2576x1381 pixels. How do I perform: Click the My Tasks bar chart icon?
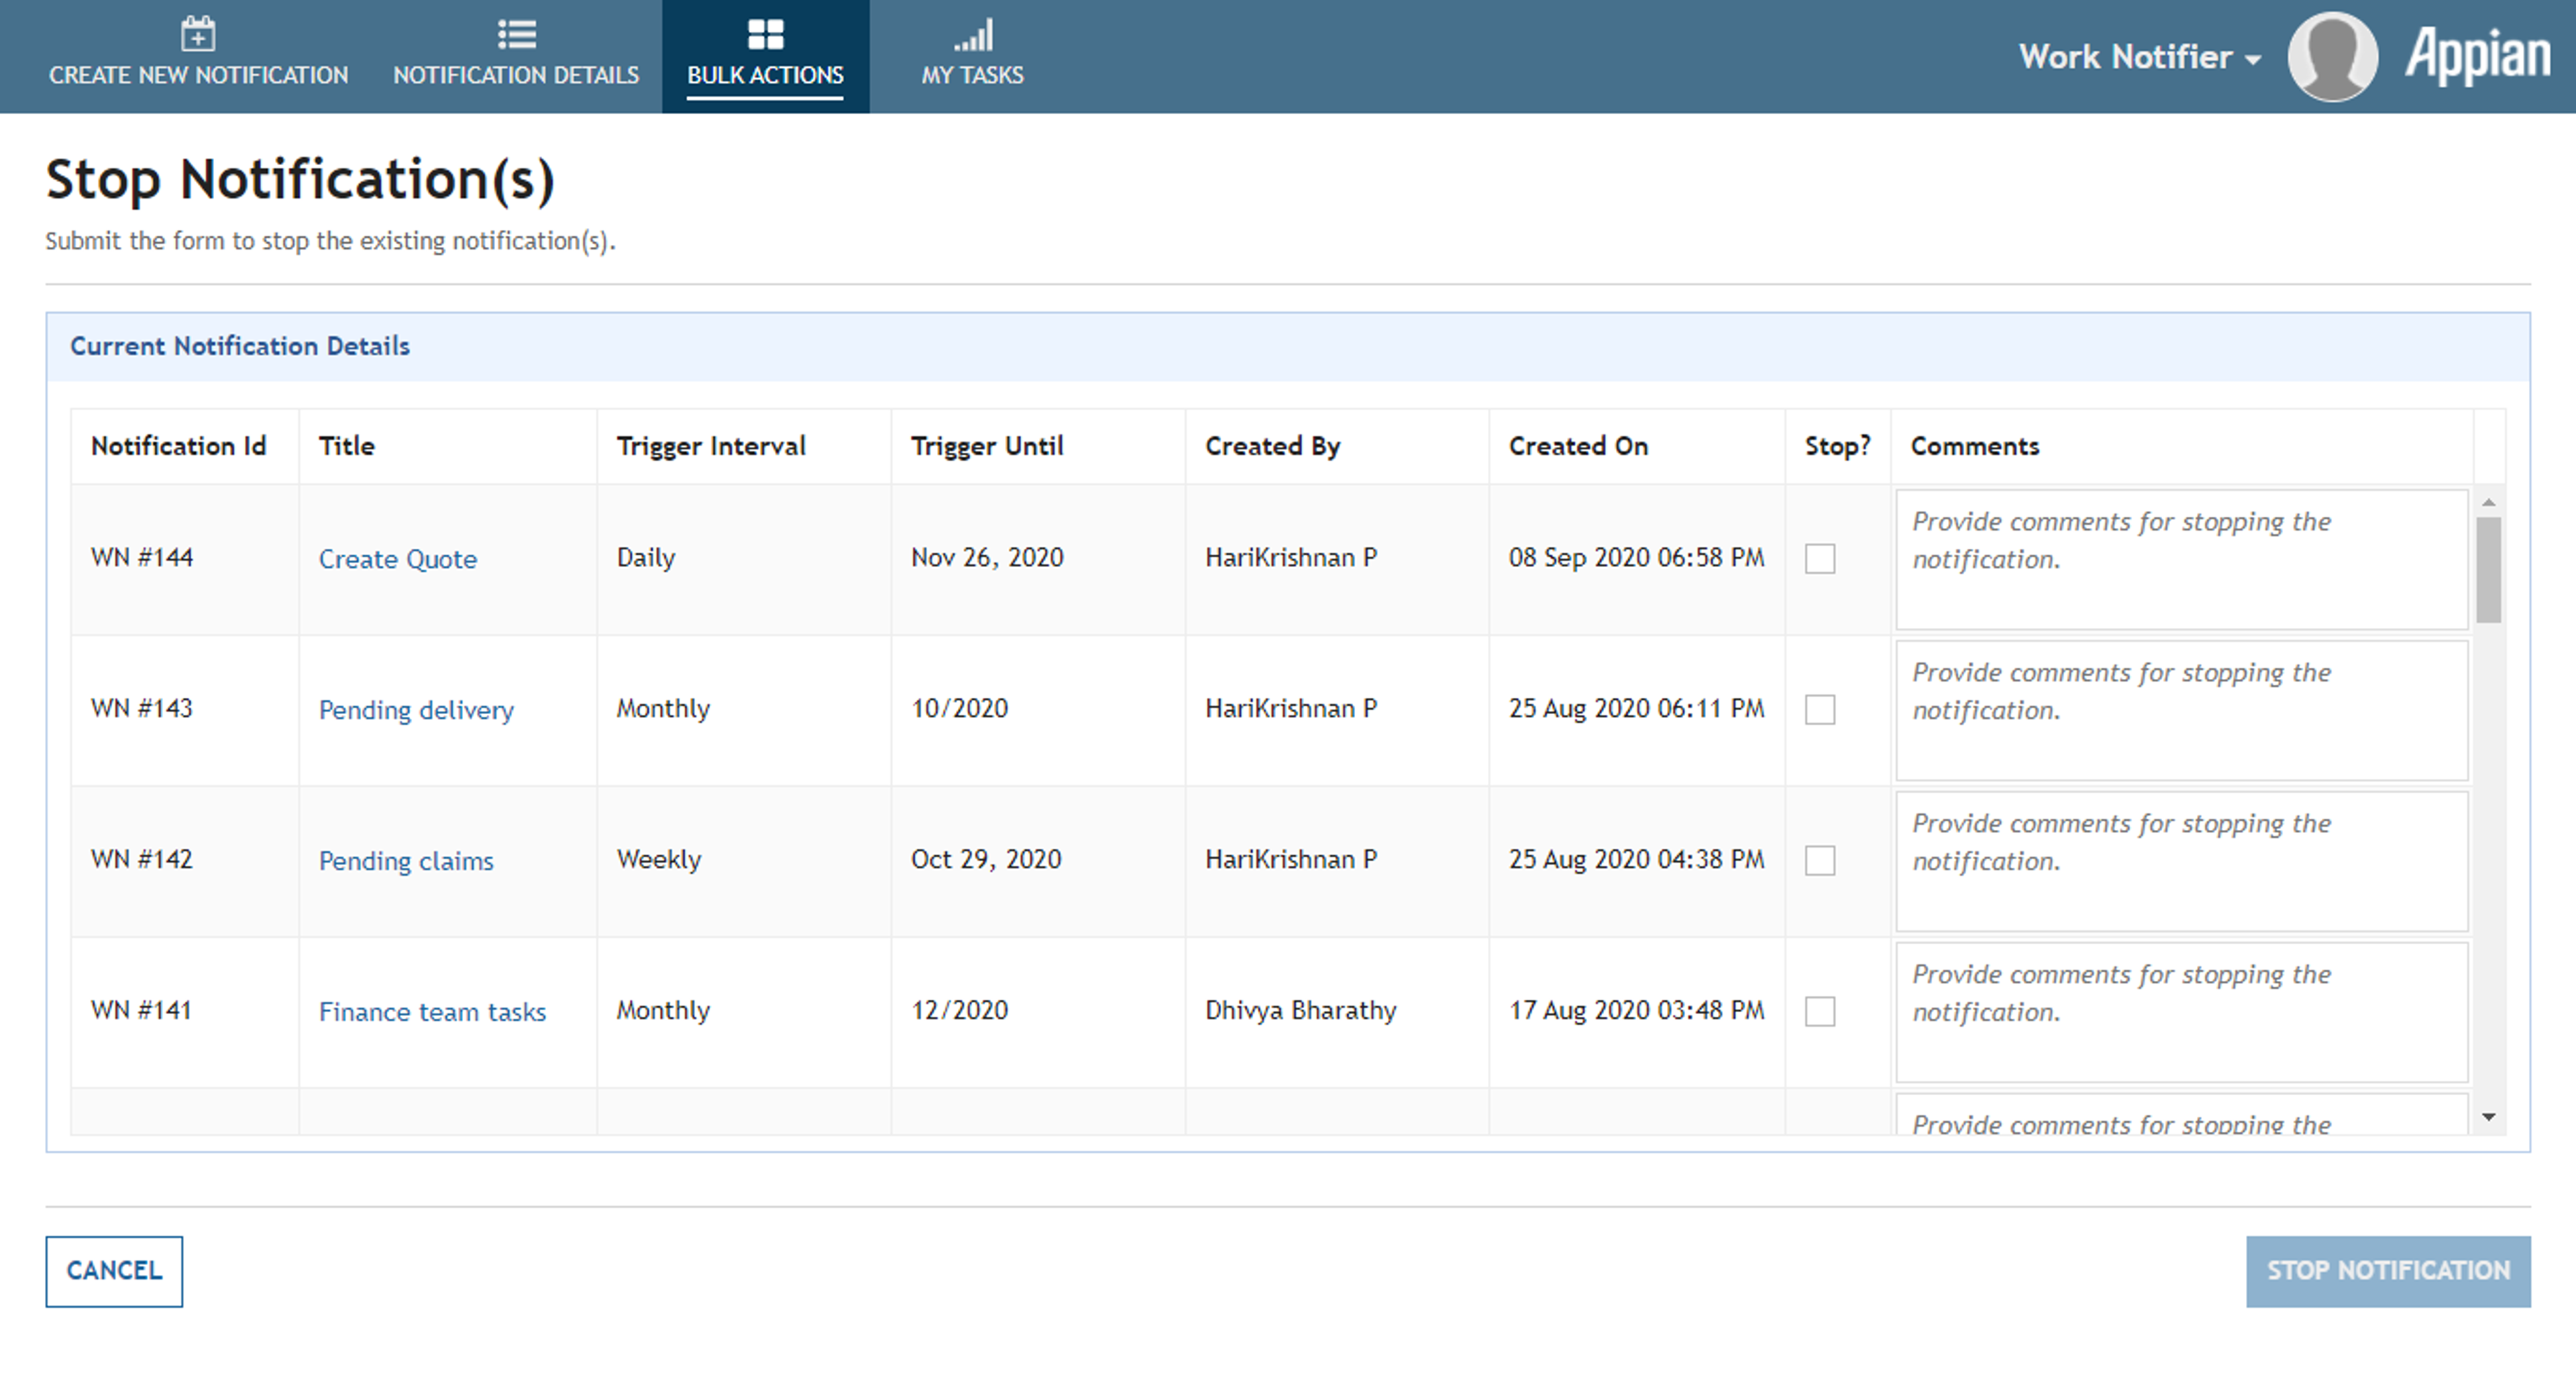[972, 34]
